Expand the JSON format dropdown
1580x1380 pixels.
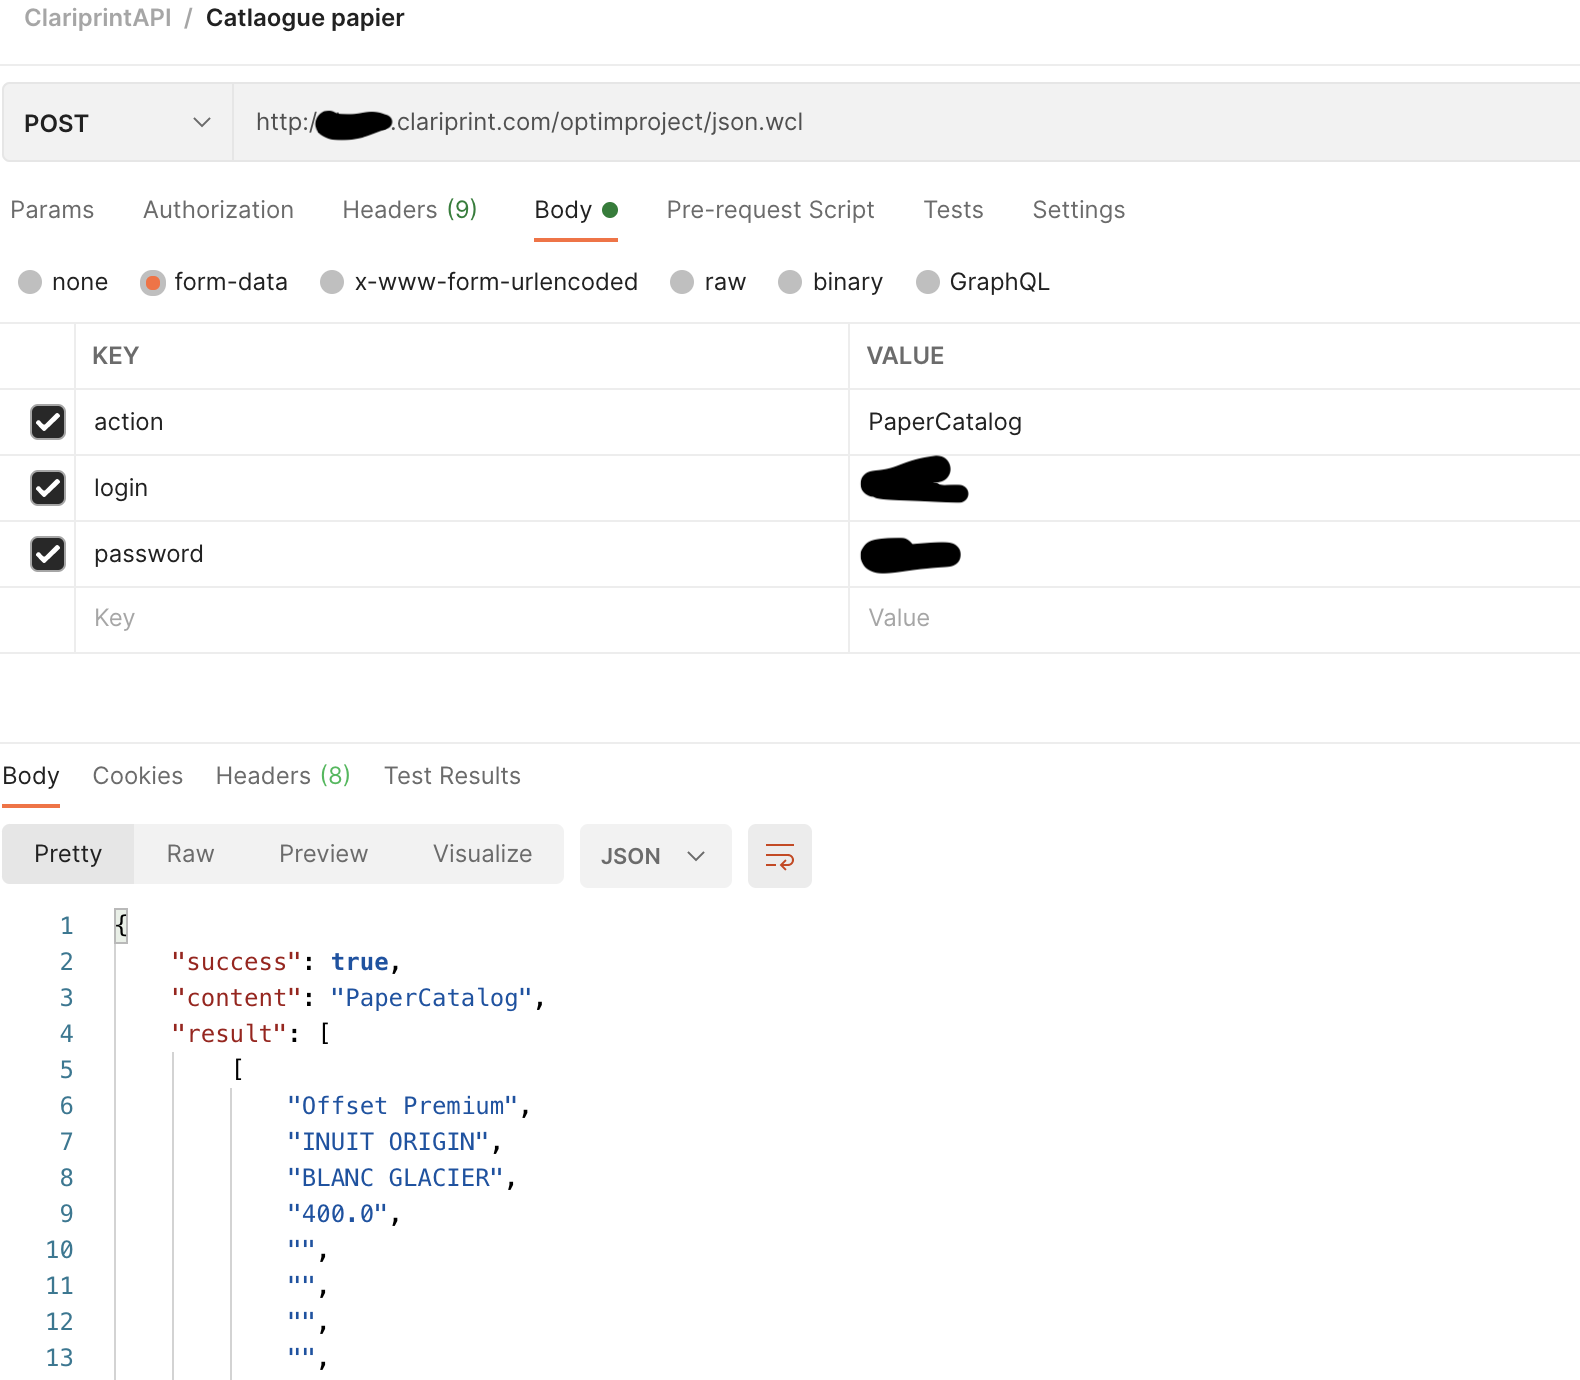pos(655,856)
